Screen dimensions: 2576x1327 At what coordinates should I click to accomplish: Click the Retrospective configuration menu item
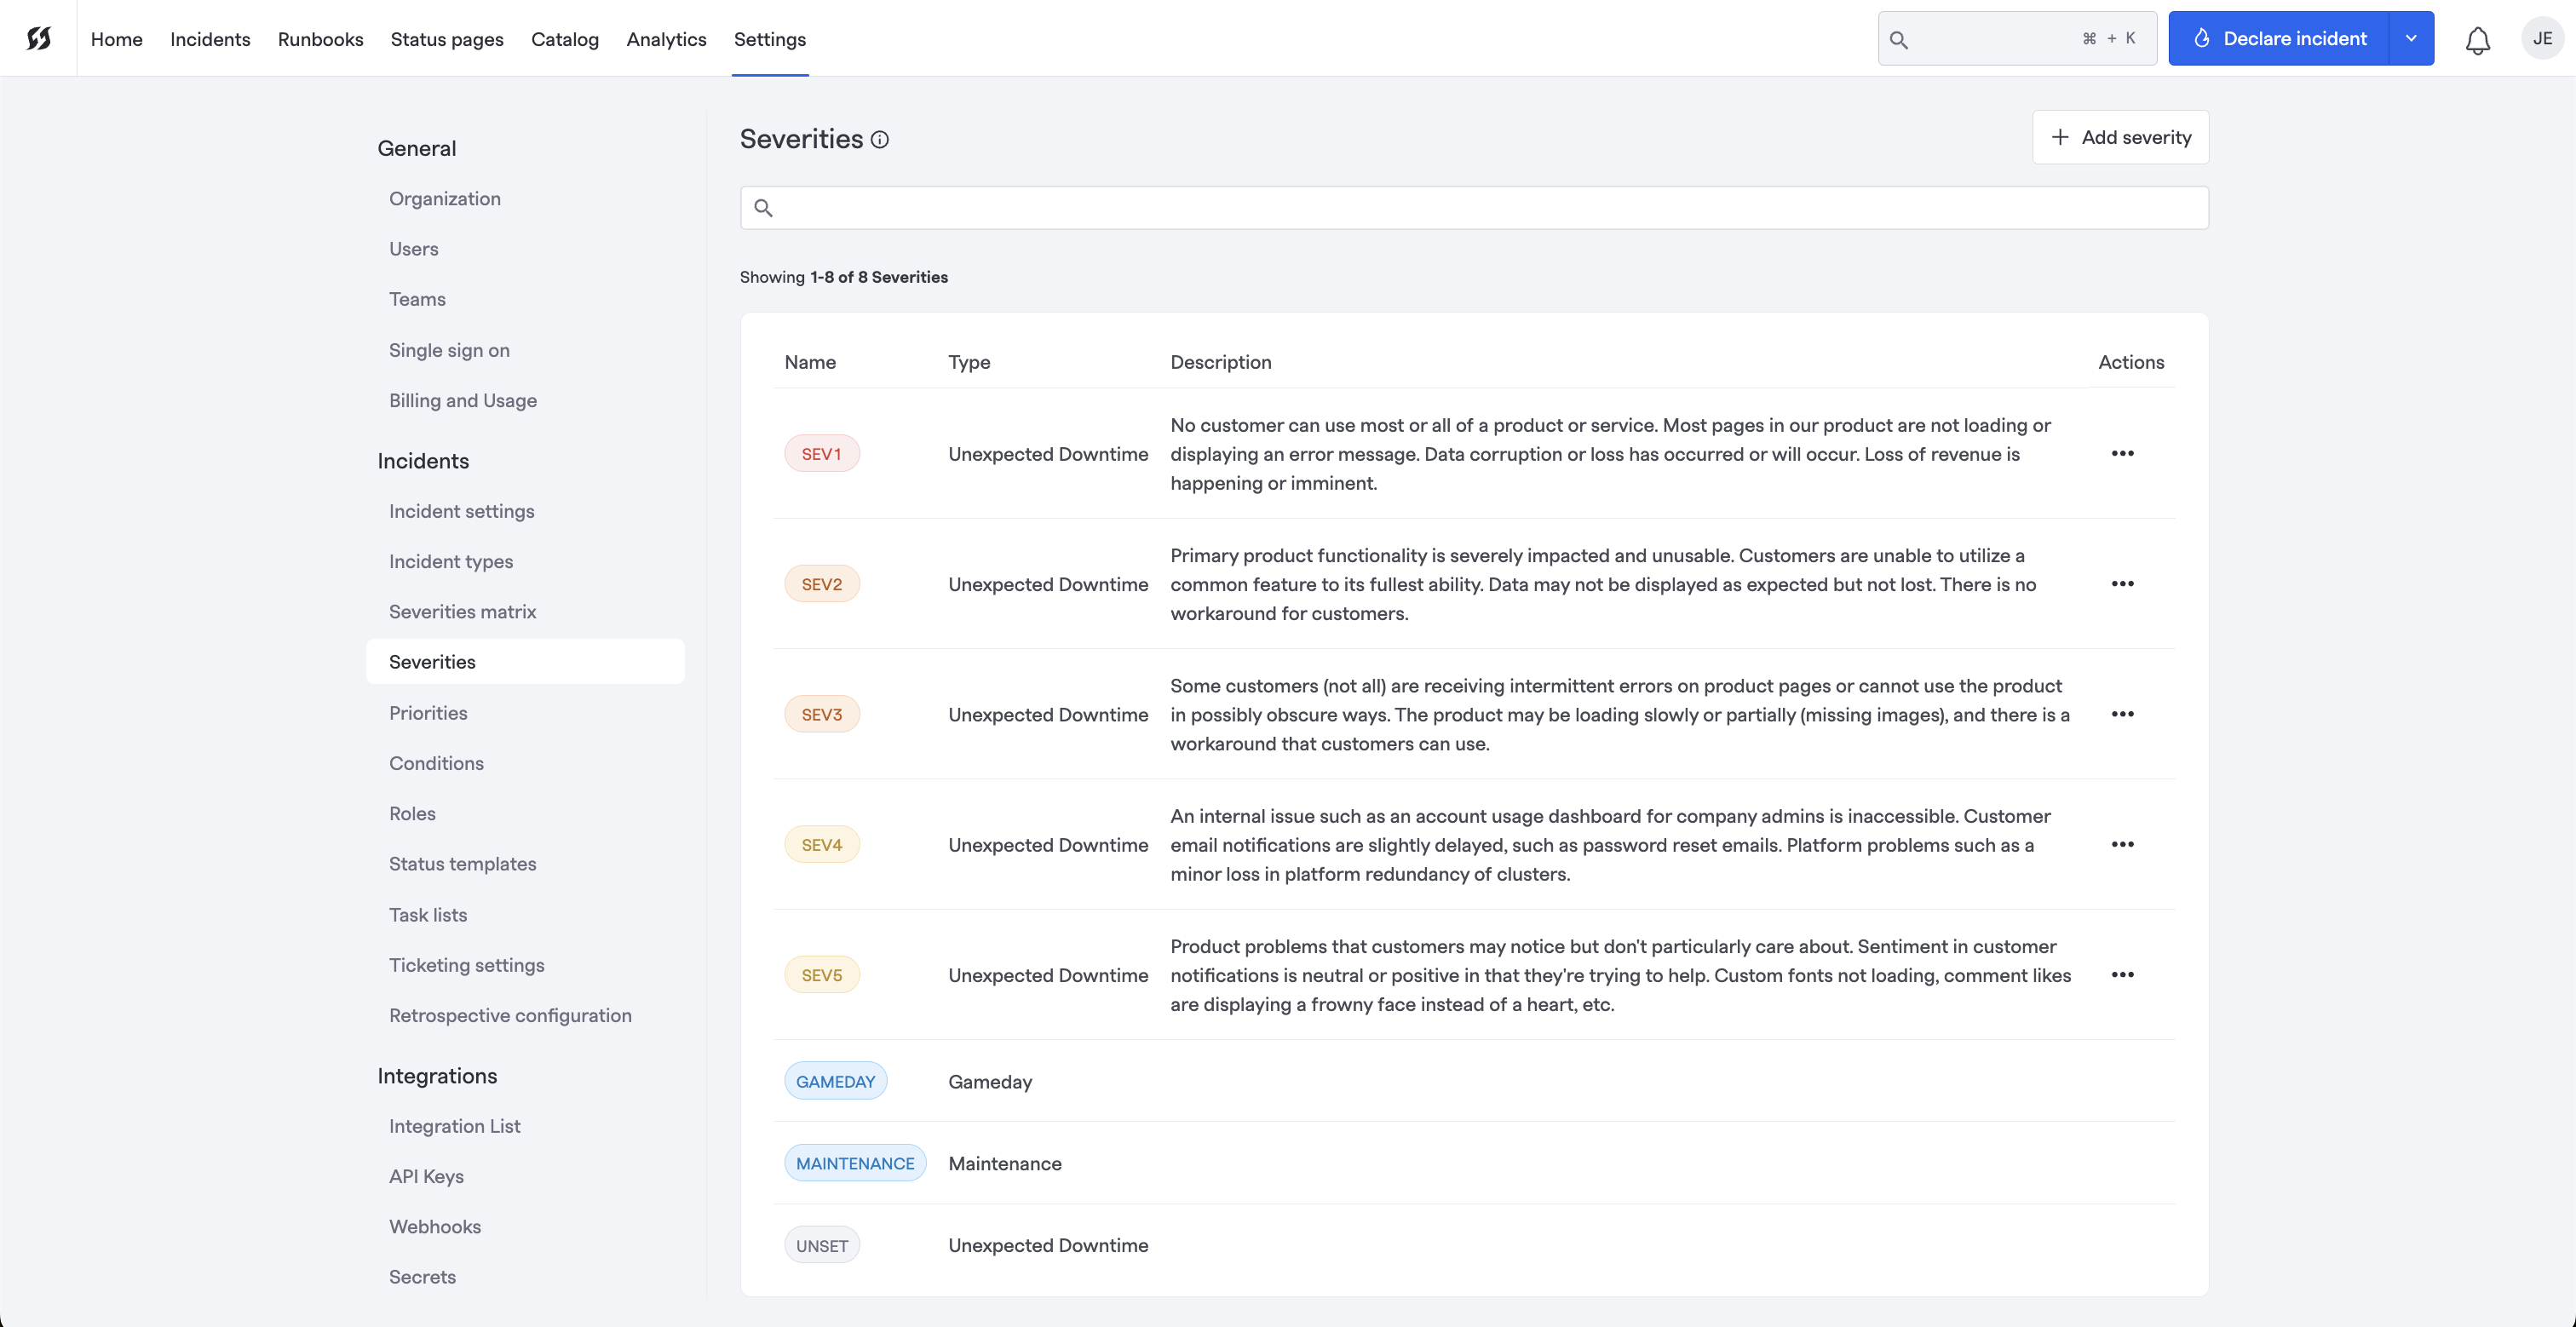(509, 1015)
